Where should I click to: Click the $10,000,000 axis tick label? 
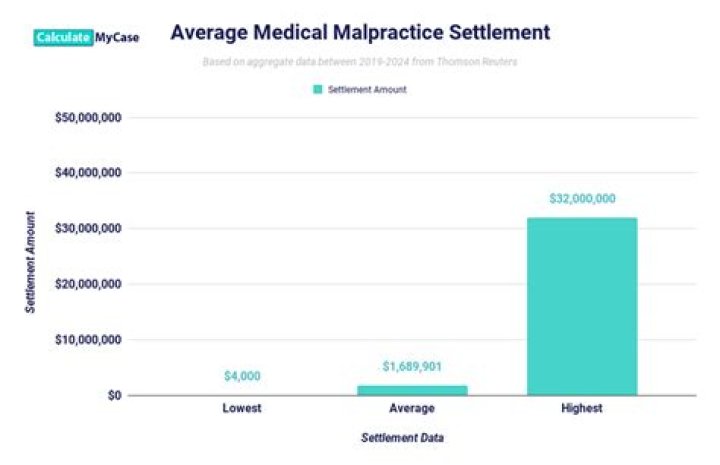point(88,340)
